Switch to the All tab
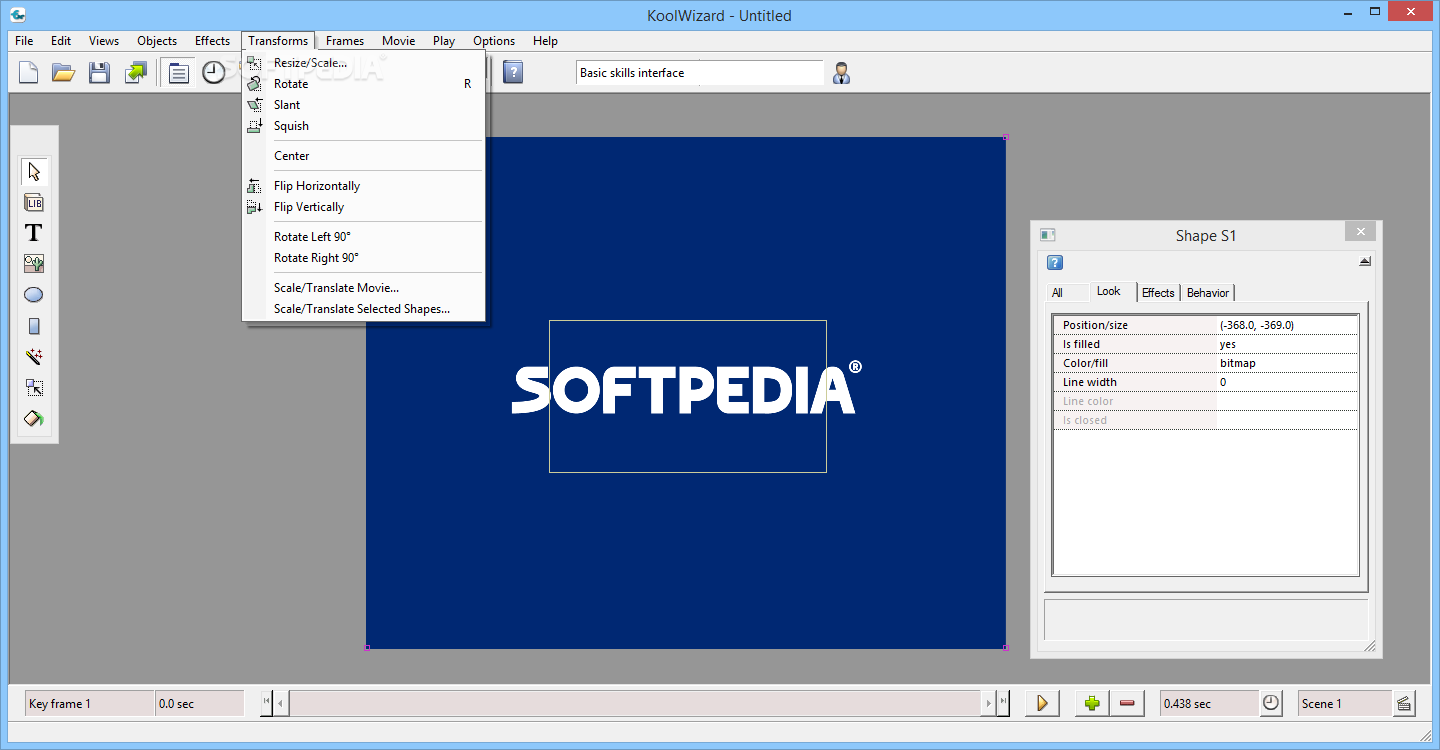This screenshot has height=750, width=1440. point(1057,293)
